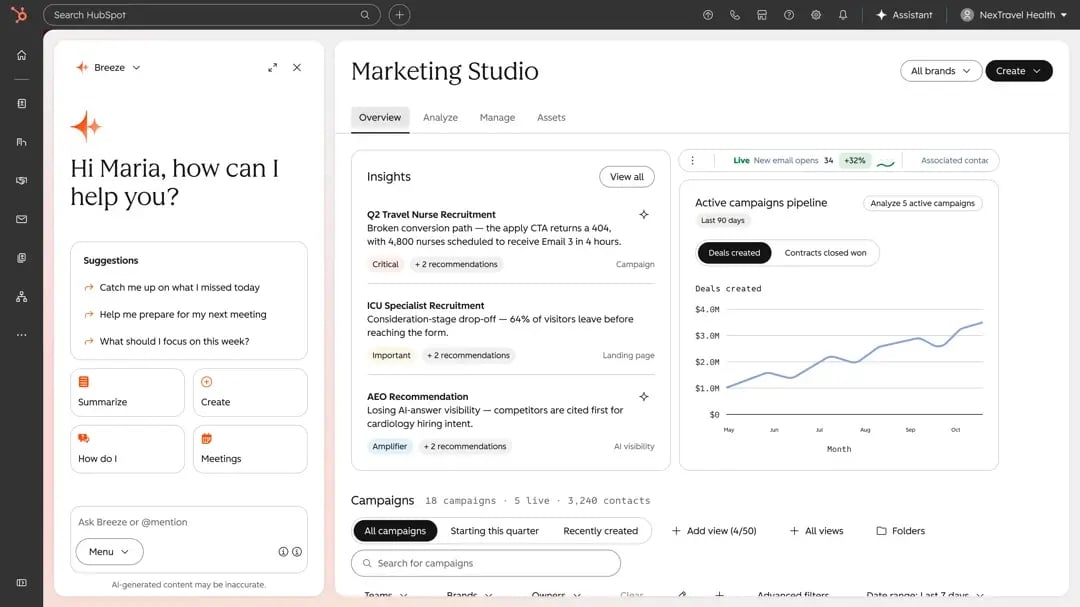Click the Search for campaigns field
Viewport: 1080px width, 607px height.
point(486,564)
